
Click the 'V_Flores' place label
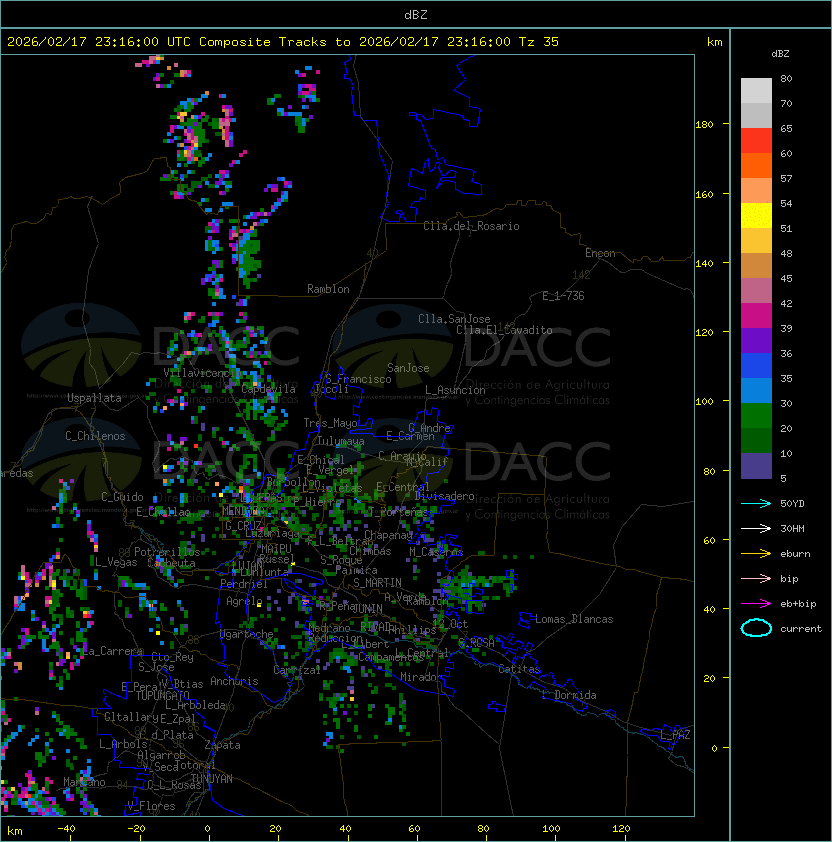[151, 806]
